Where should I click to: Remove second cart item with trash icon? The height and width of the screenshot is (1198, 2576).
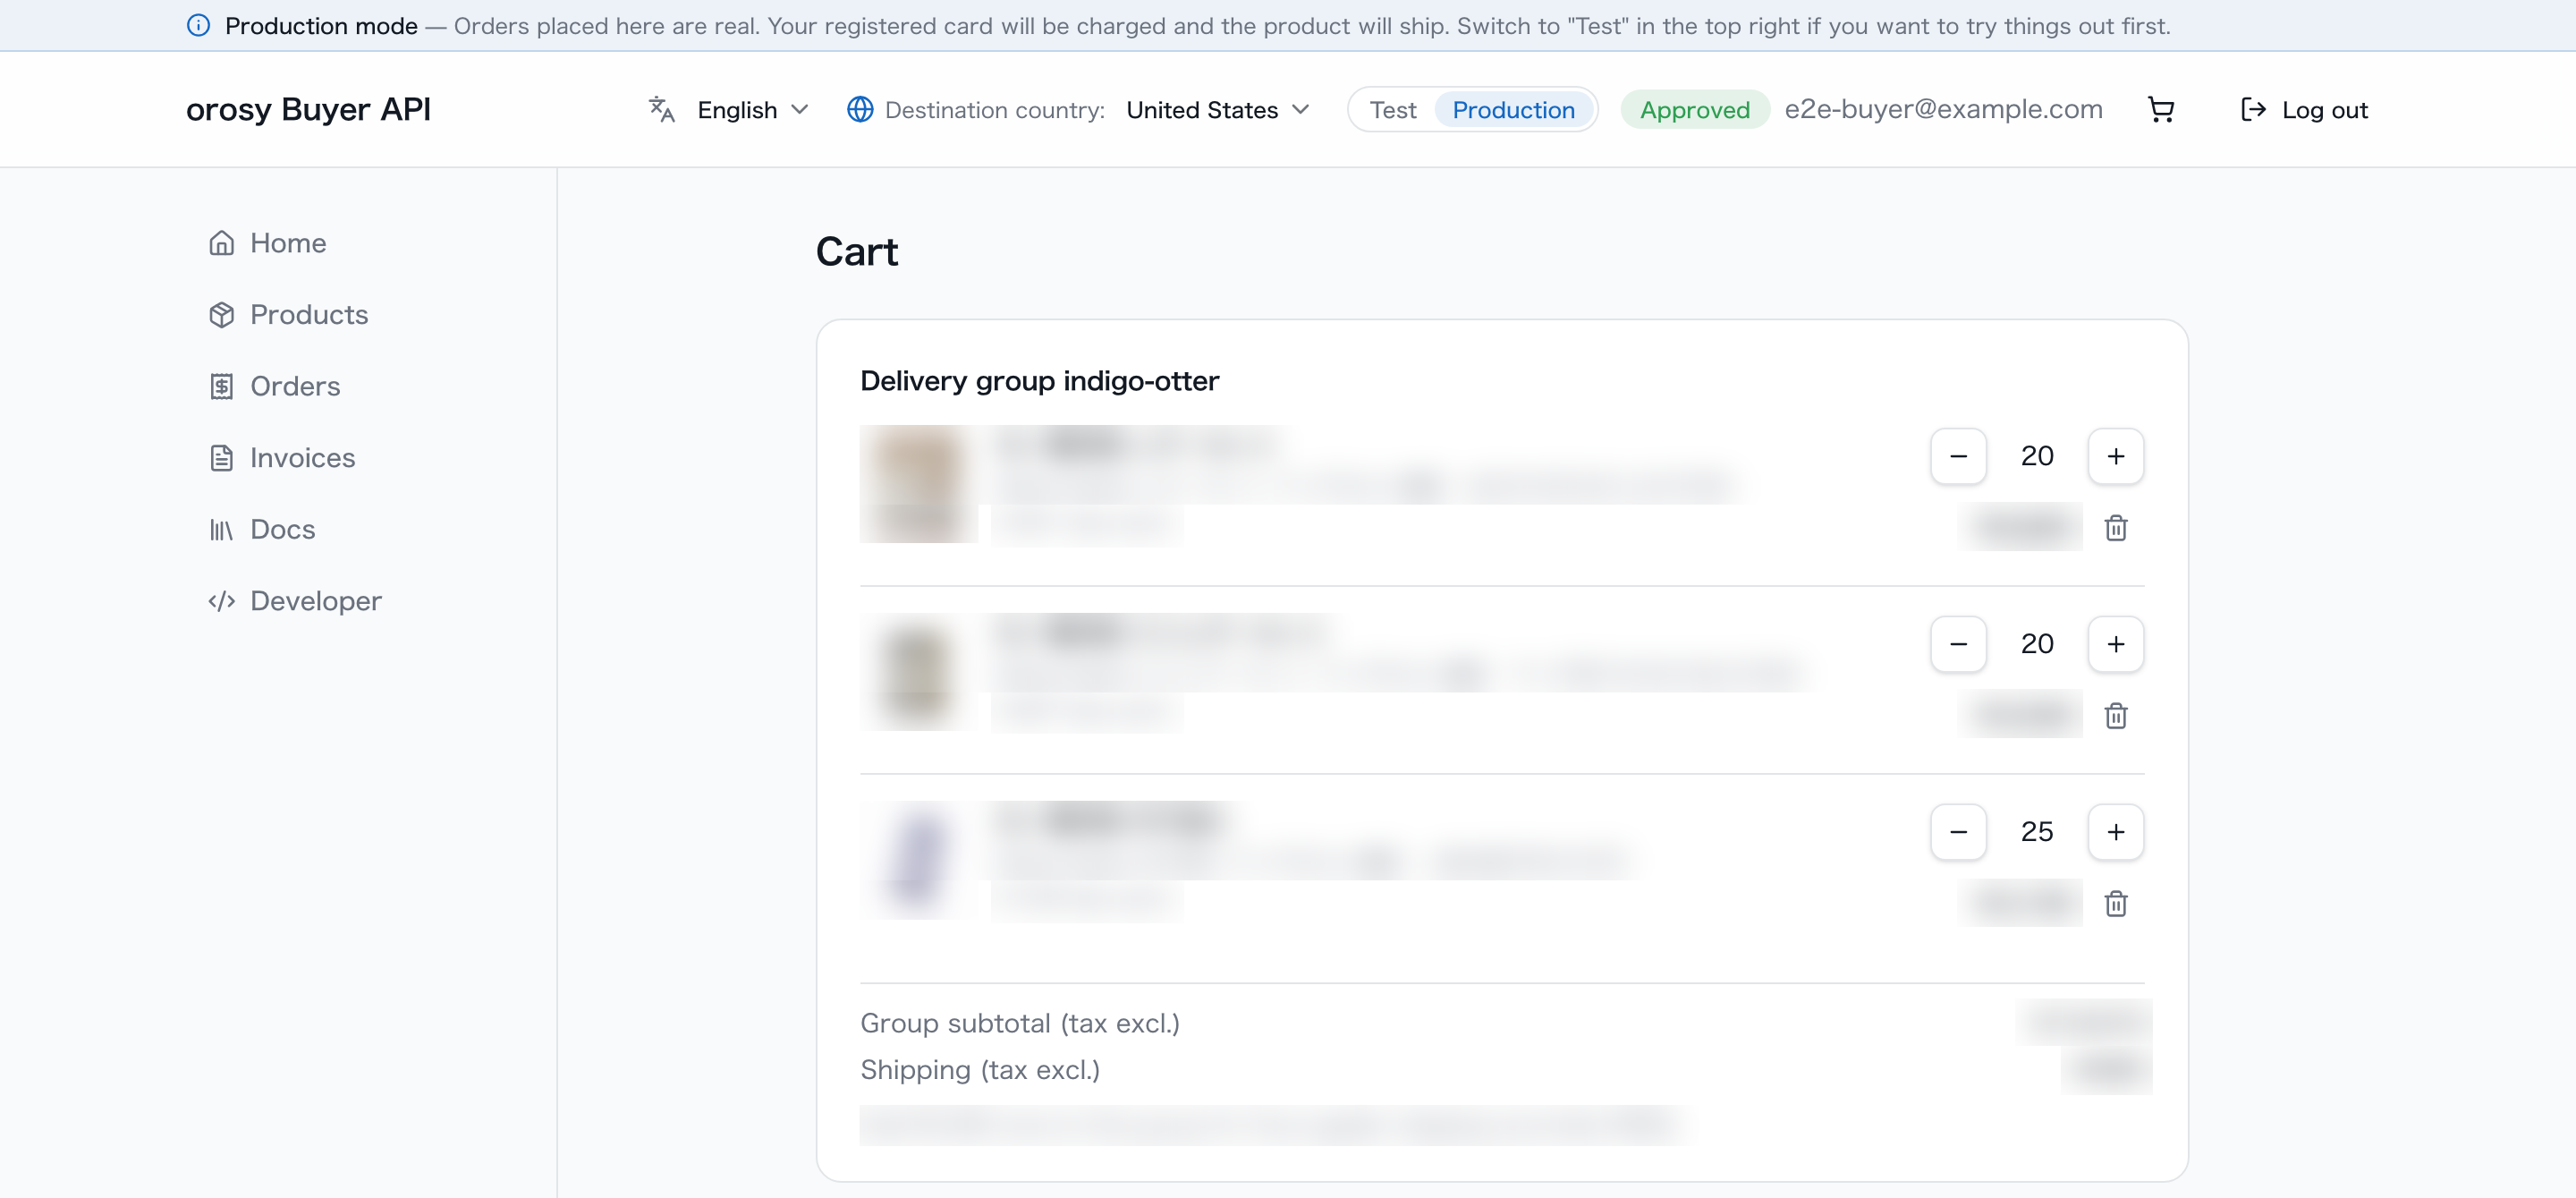(x=2115, y=715)
